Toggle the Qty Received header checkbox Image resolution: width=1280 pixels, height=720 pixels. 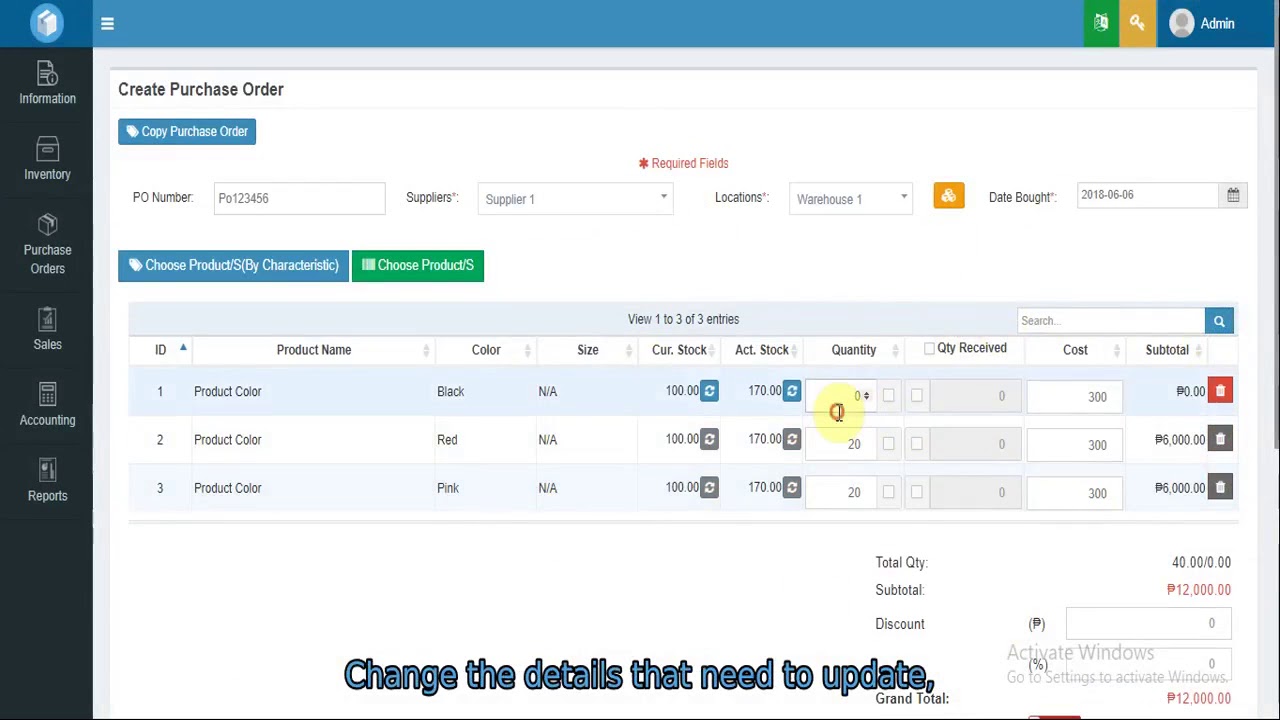pos(929,348)
